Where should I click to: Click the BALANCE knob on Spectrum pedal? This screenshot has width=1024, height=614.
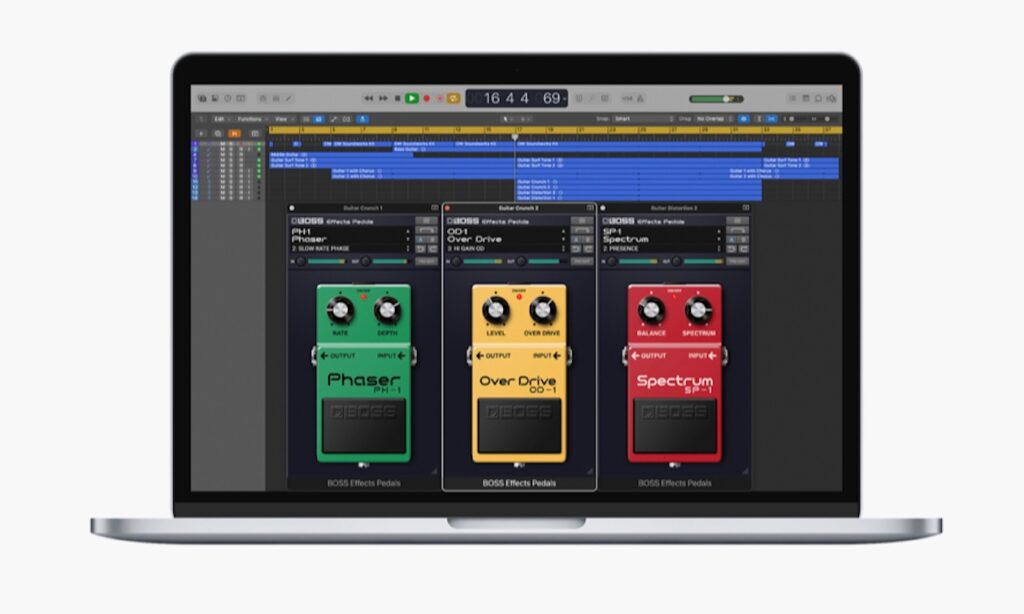pyautogui.click(x=651, y=311)
